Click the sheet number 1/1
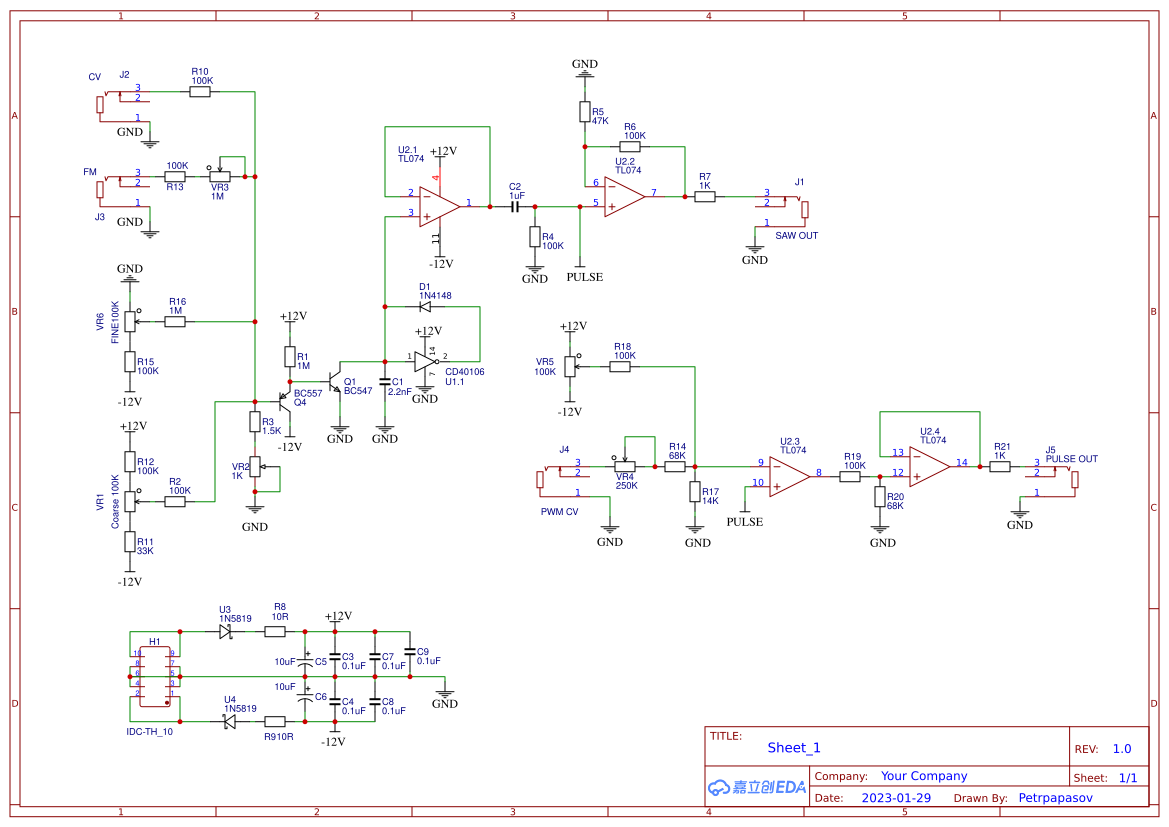 [x=1128, y=778]
